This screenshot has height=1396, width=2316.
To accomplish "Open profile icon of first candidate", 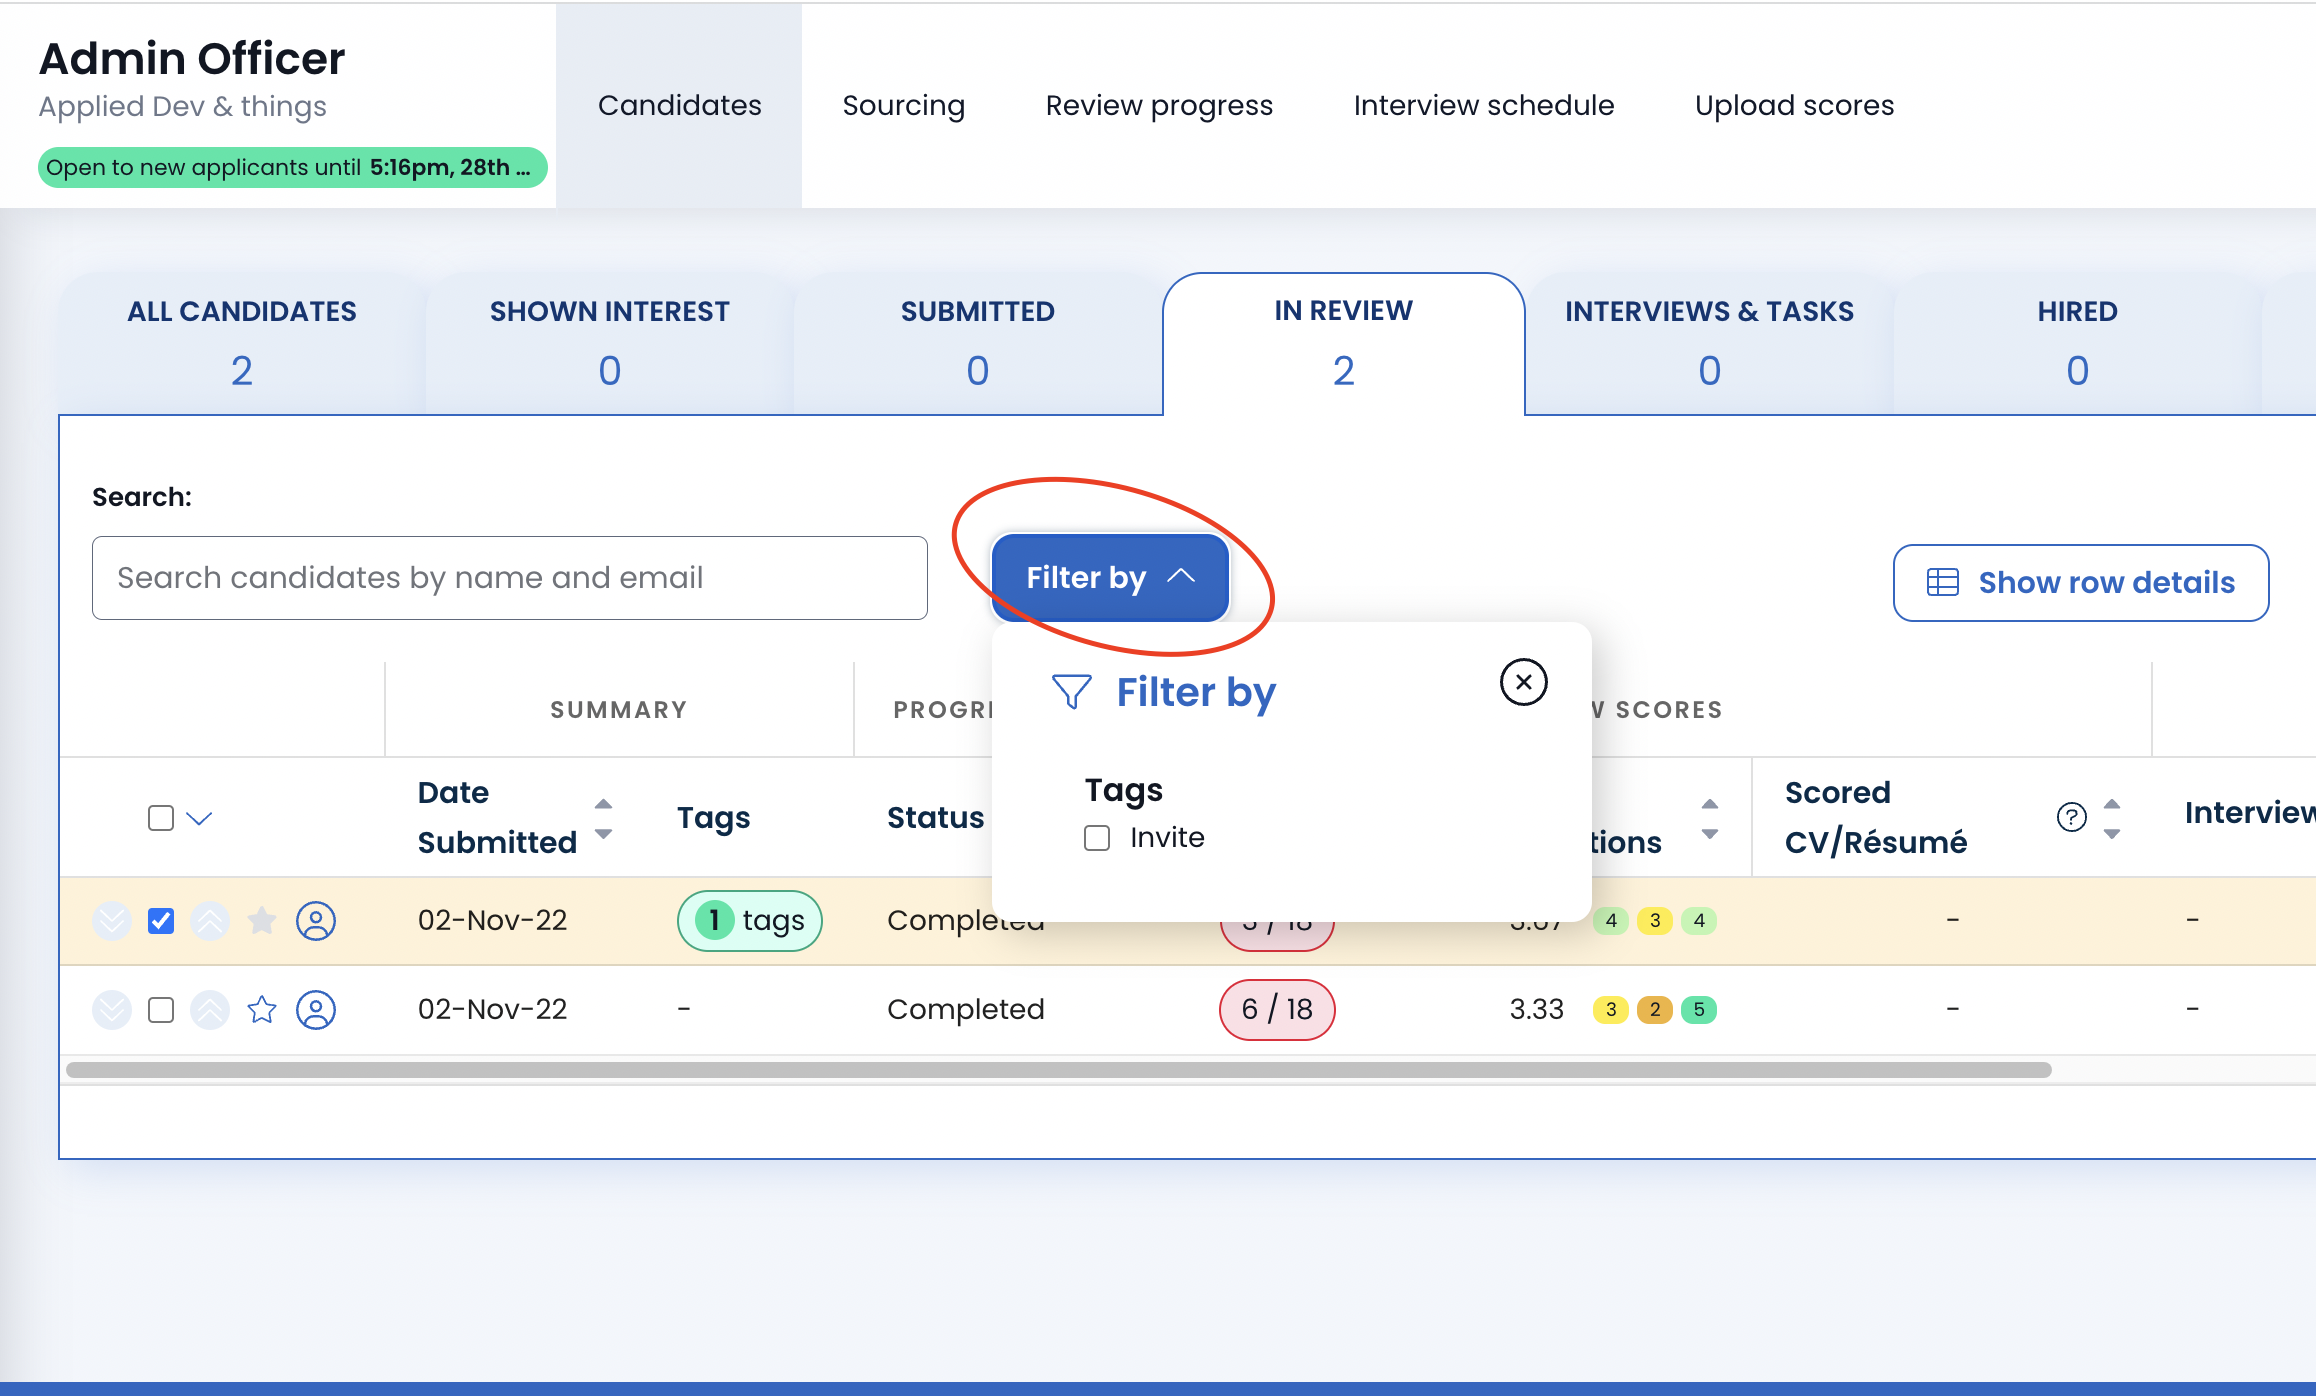I will coord(316,920).
